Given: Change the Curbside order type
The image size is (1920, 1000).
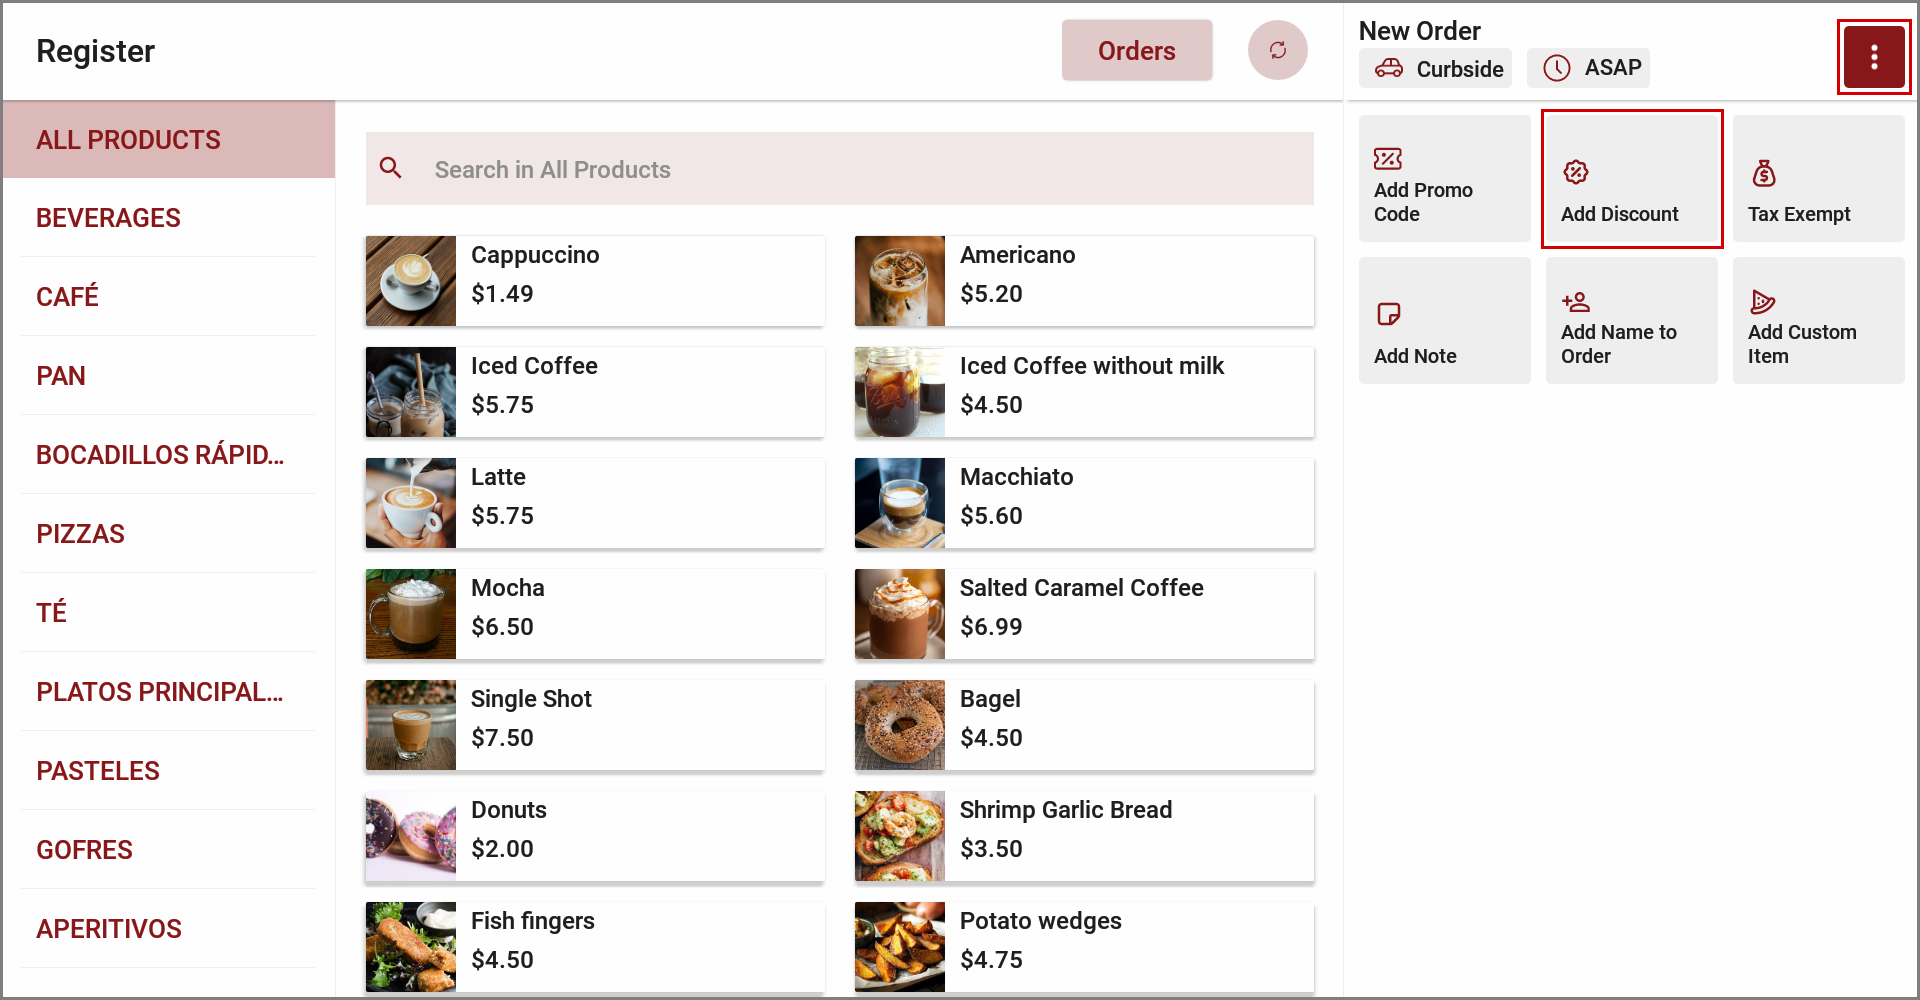Looking at the screenshot, I should coord(1435,69).
